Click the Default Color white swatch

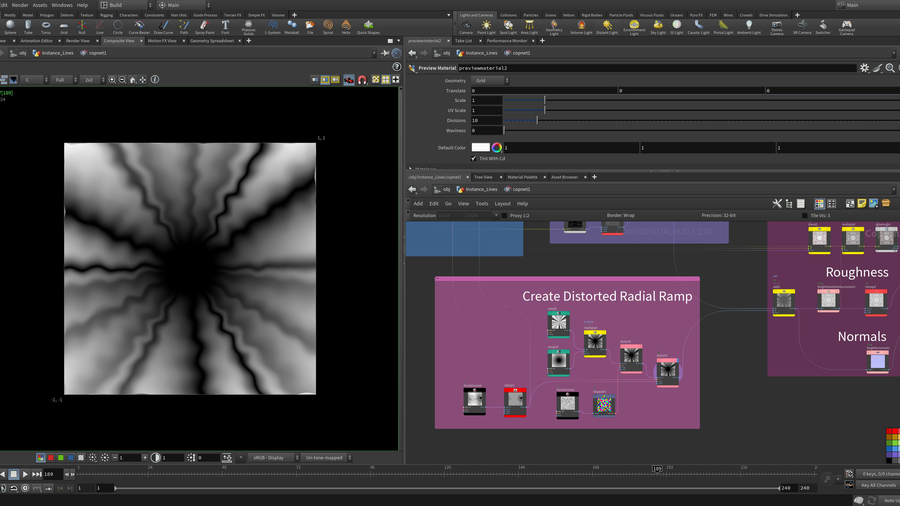pyautogui.click(x=480, y=147)
